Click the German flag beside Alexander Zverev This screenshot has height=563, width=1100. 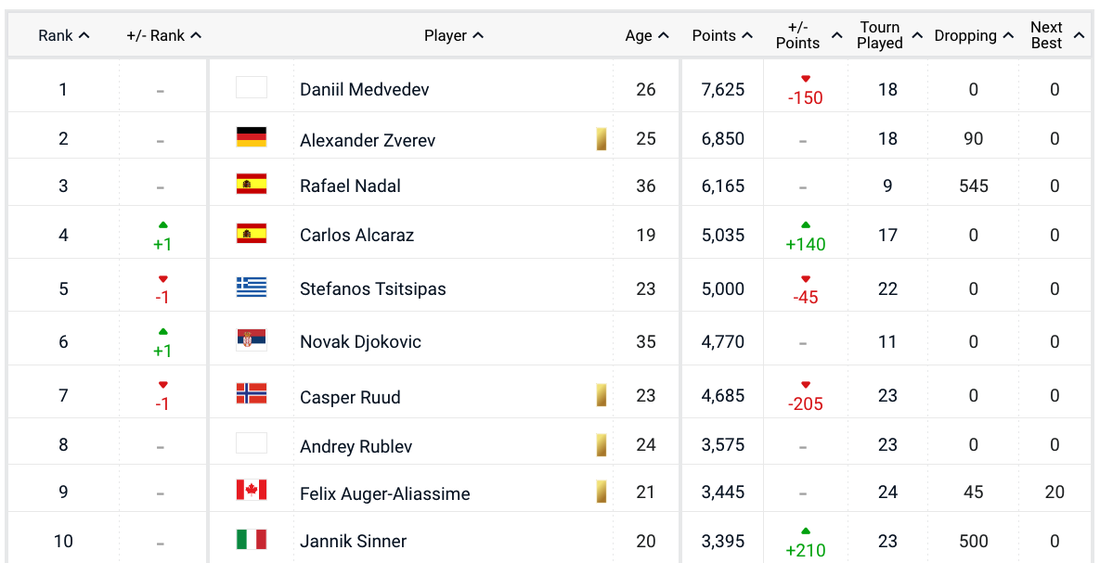click(251, 137)
